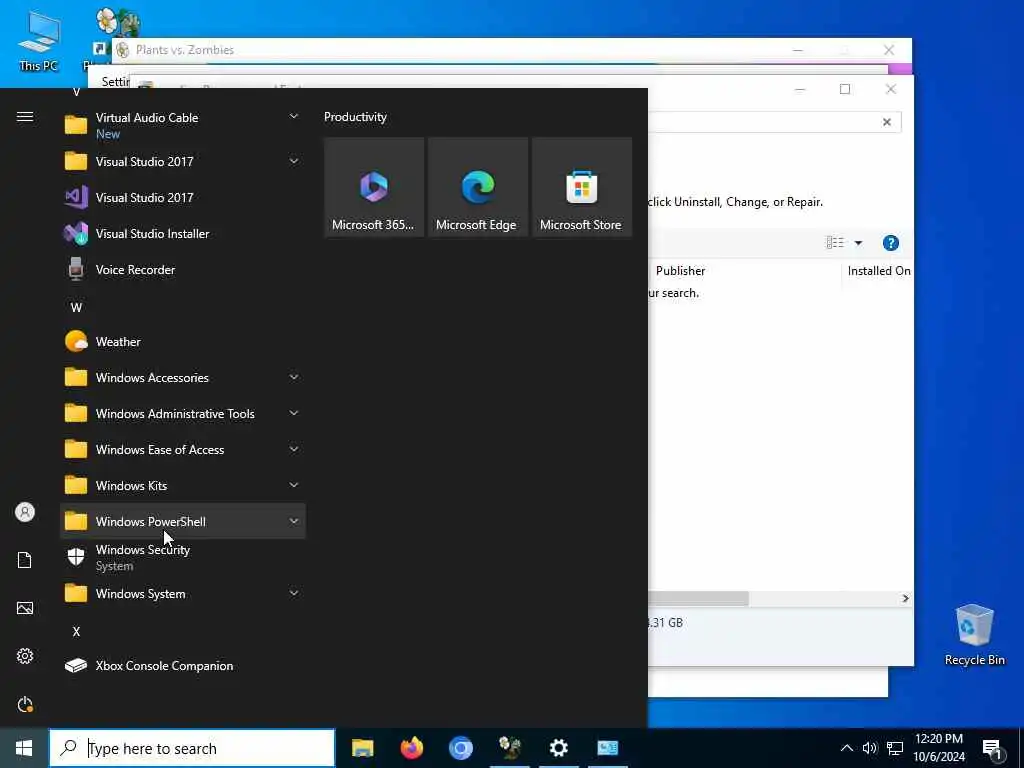This screenshot has width=1024, height=768.
Task: Open network status in system tray
Action: click(895, 748)
